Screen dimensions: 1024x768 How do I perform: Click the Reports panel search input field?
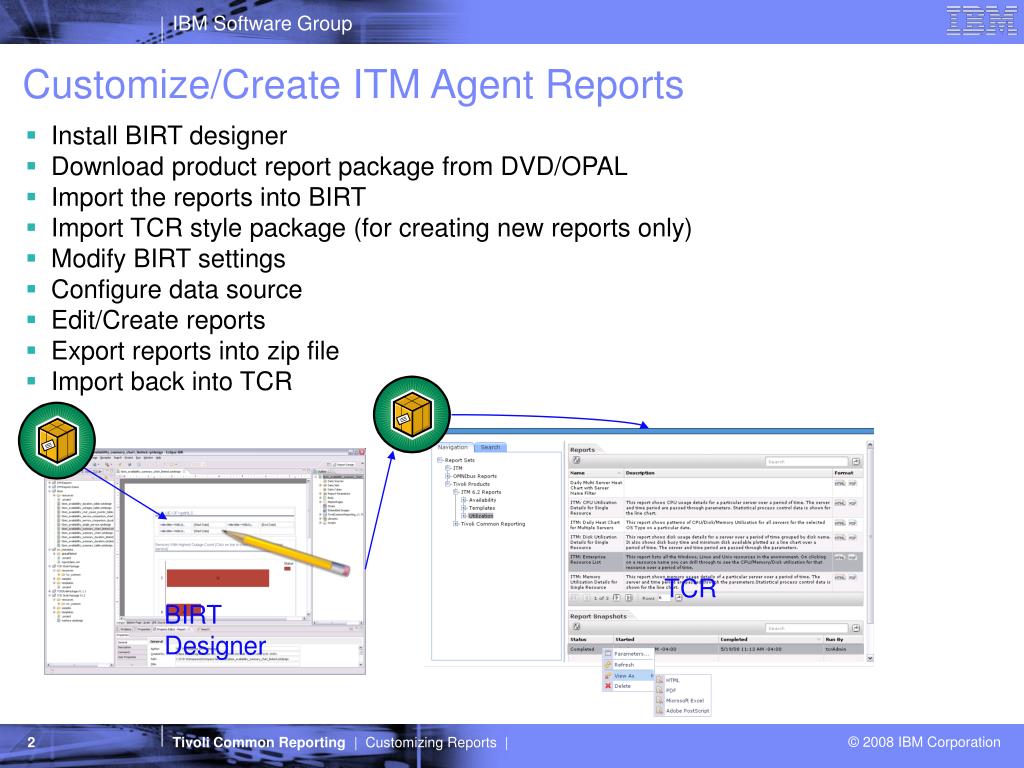(x=807, y=462)
